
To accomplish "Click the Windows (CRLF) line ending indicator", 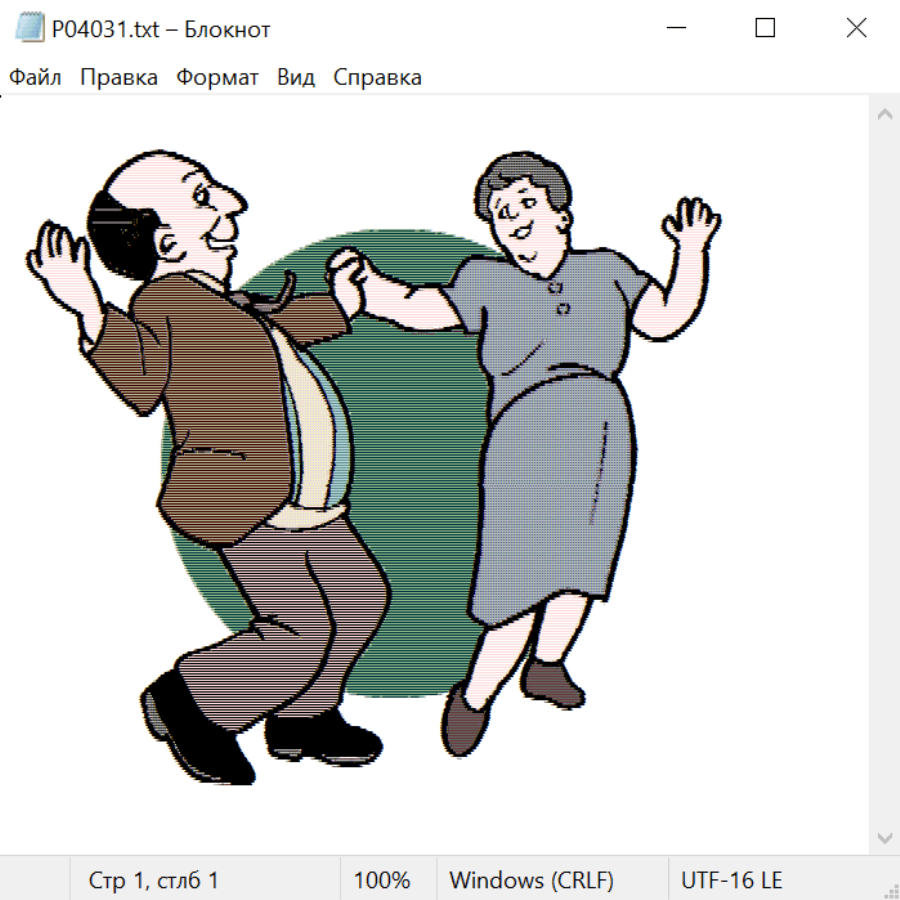I will point(531,881).
